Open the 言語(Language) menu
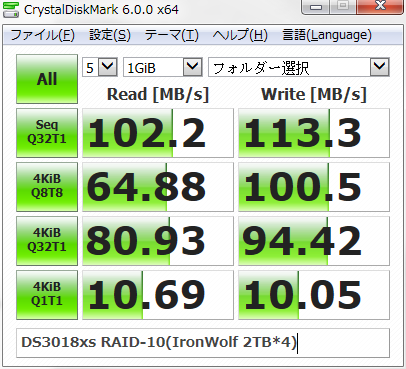 [x=327, y=35]
